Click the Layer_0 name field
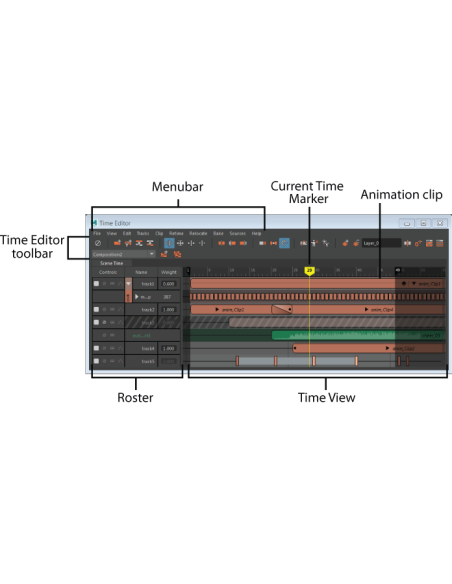Image resolution: width=452 pixels, height=584 pixels. [x=381, y=243]
